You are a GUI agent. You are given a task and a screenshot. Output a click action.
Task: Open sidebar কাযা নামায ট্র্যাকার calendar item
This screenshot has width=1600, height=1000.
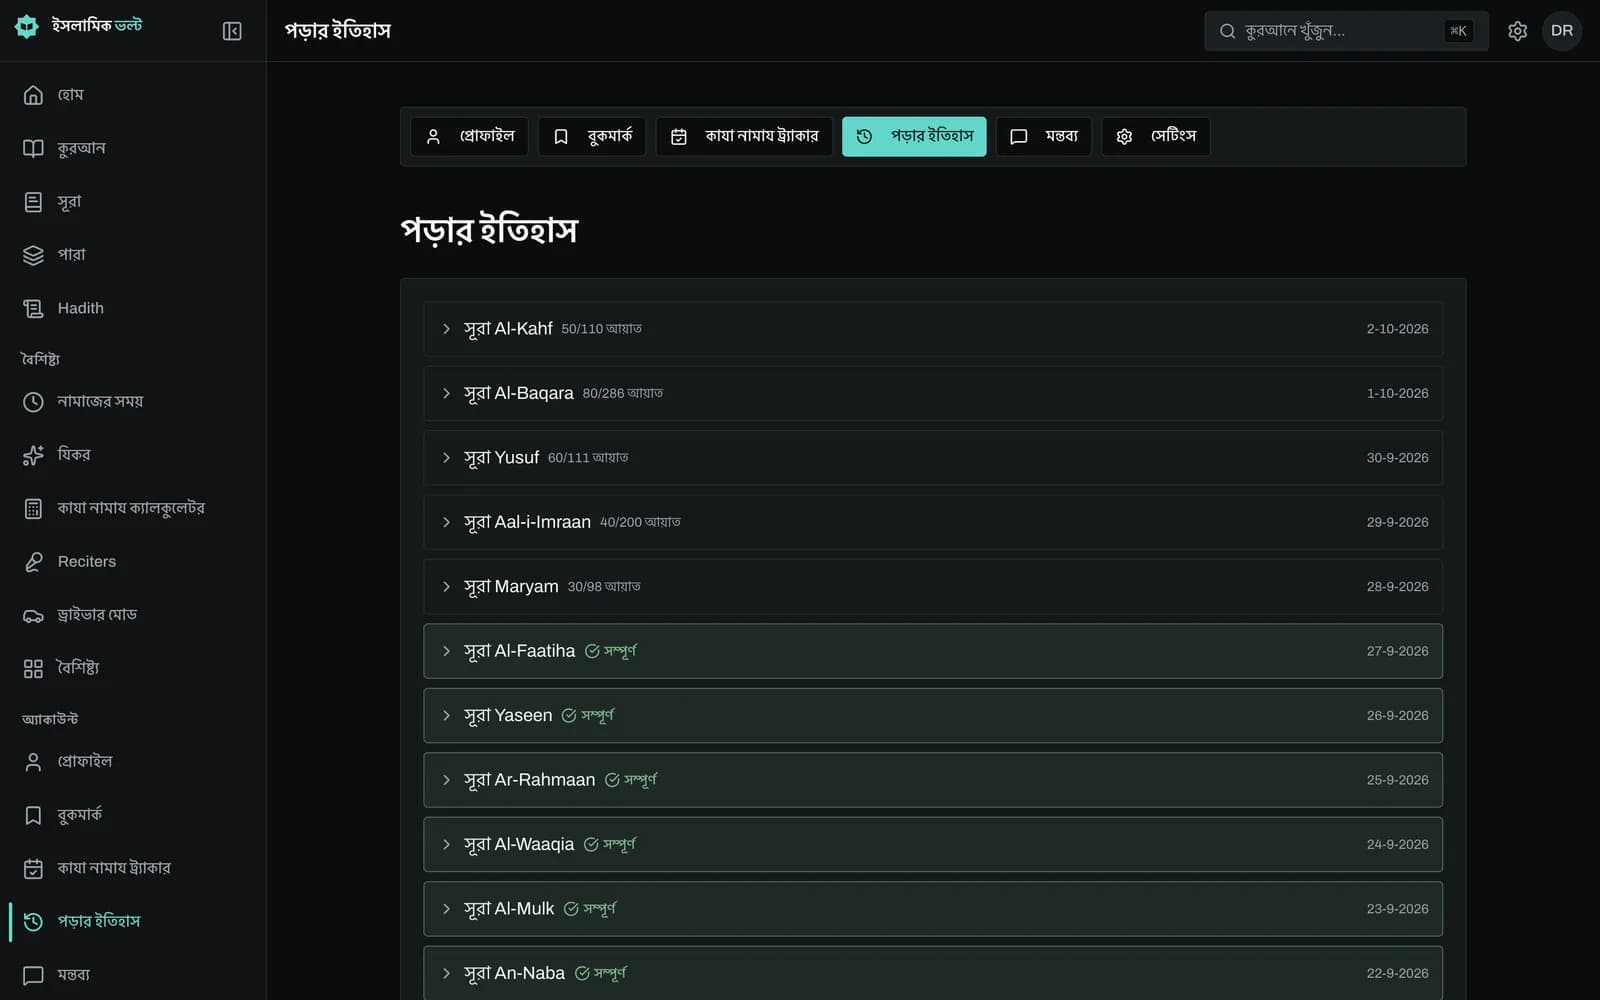[x=133, y=868]
